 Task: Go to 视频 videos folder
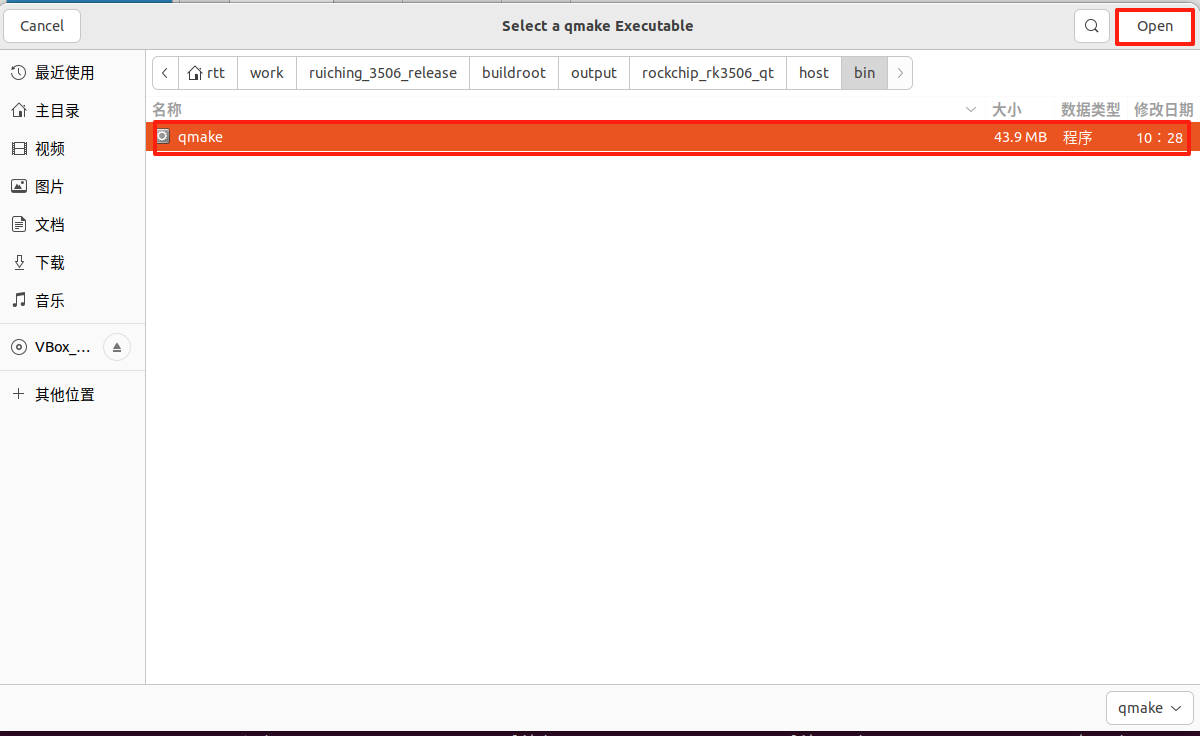pyautogui.click(x=50, y=149)
